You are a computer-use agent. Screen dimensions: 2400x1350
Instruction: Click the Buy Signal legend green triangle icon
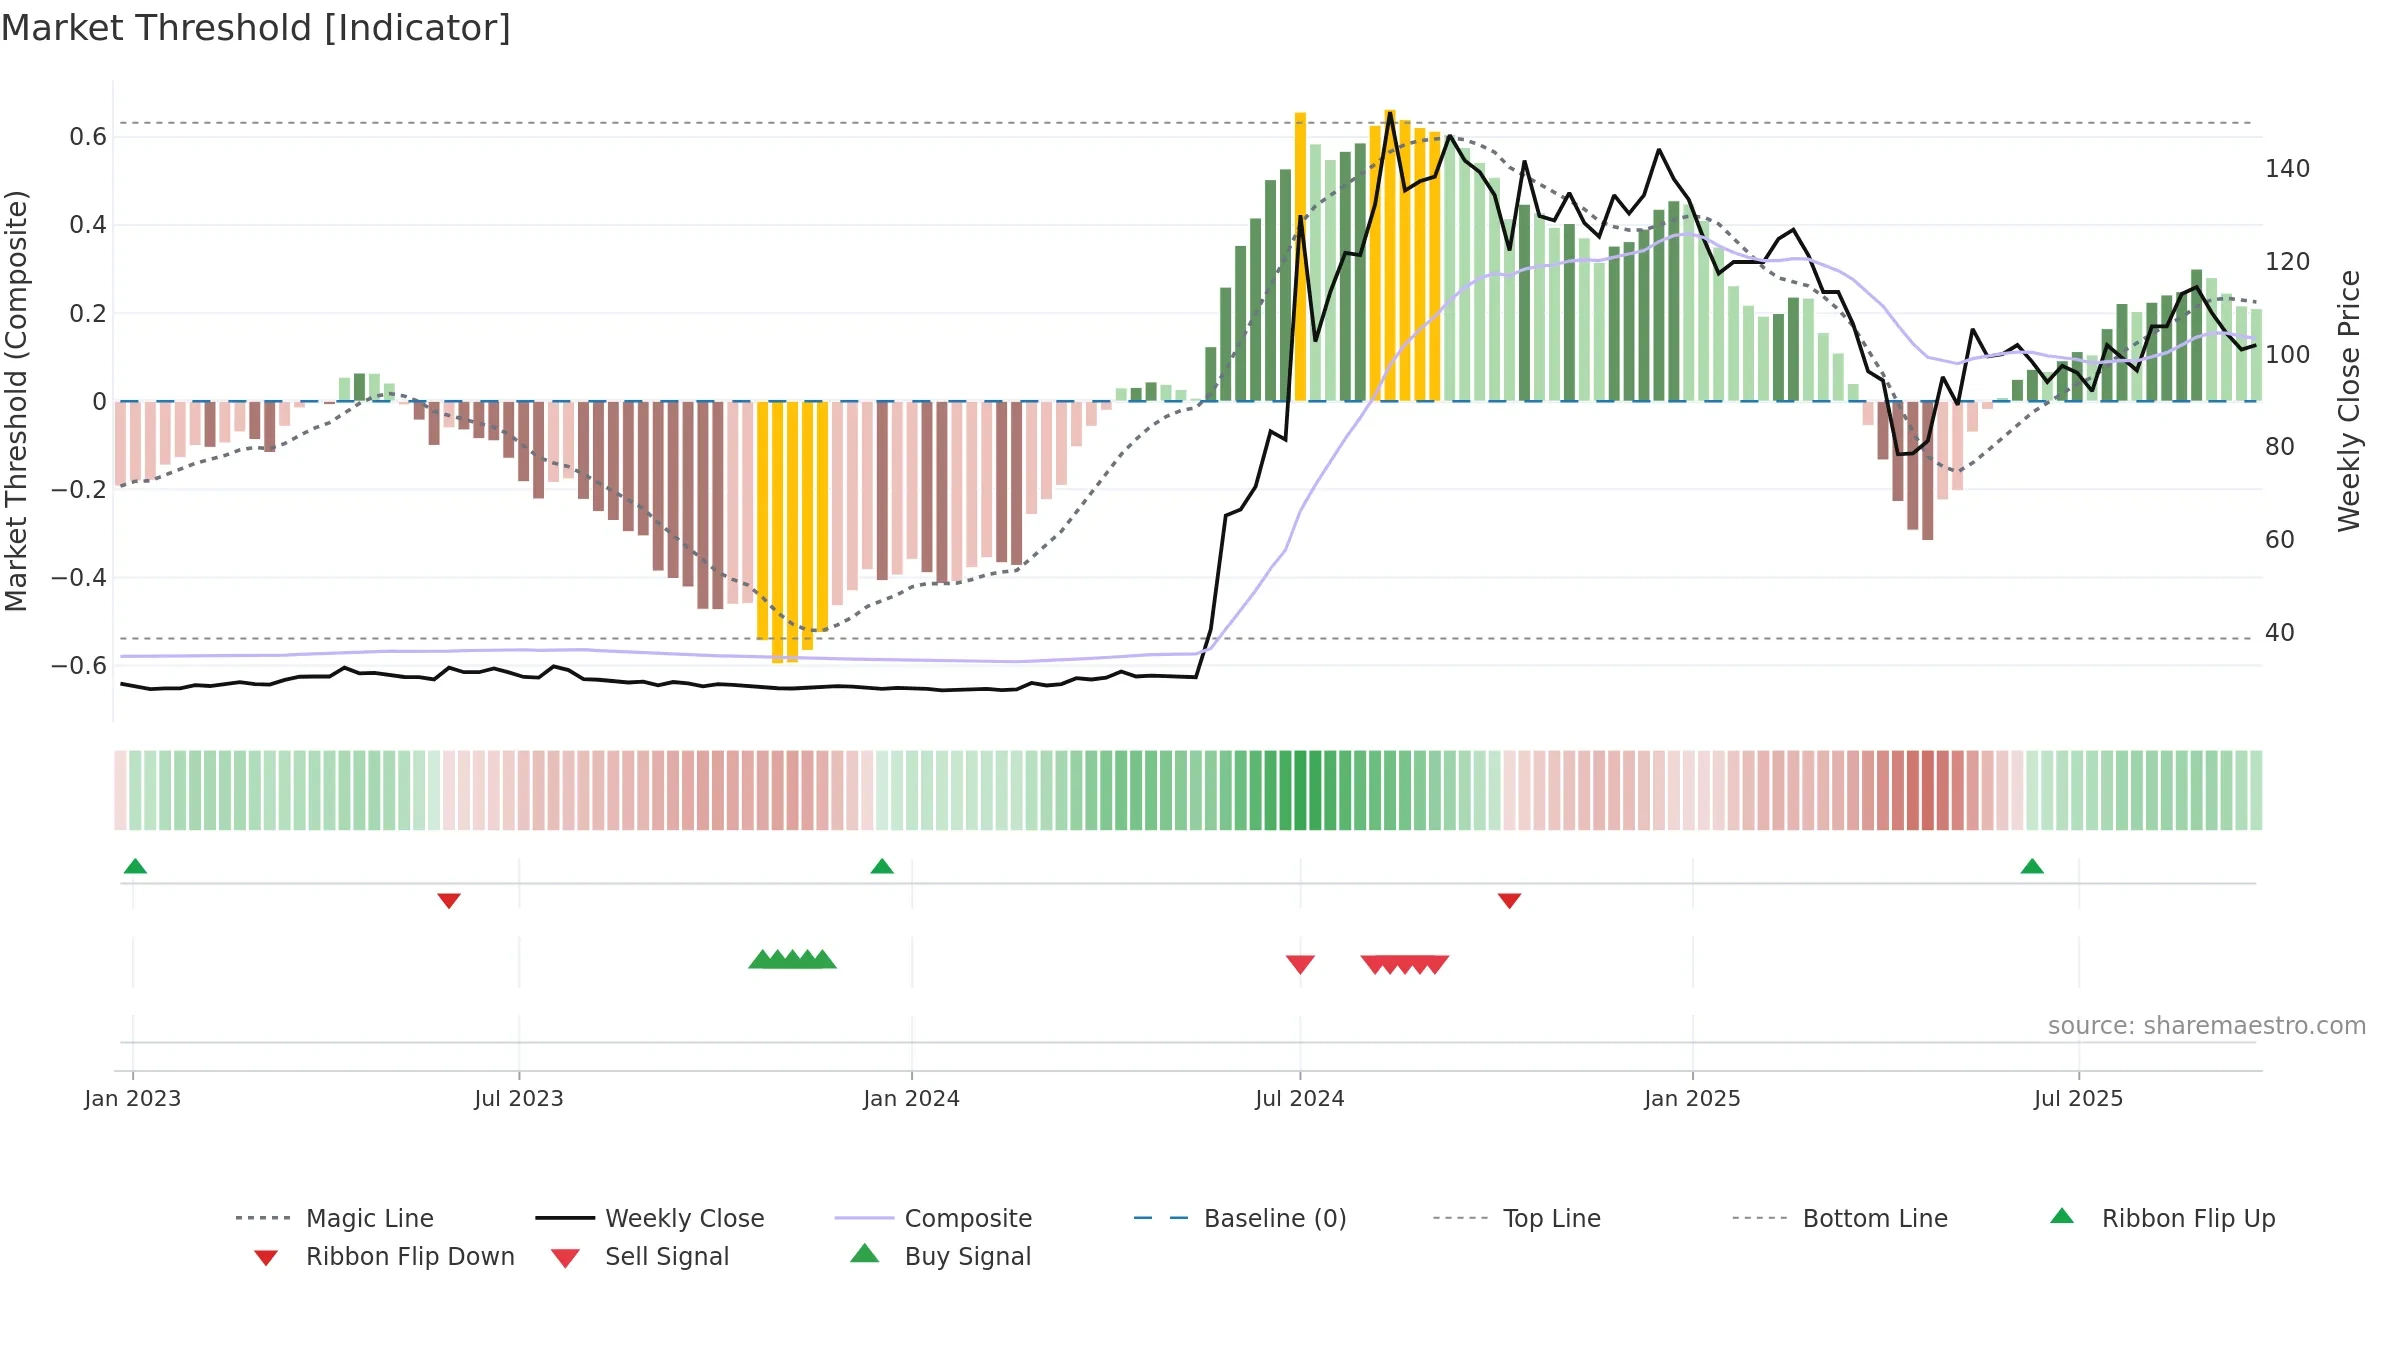(865, 1253)
